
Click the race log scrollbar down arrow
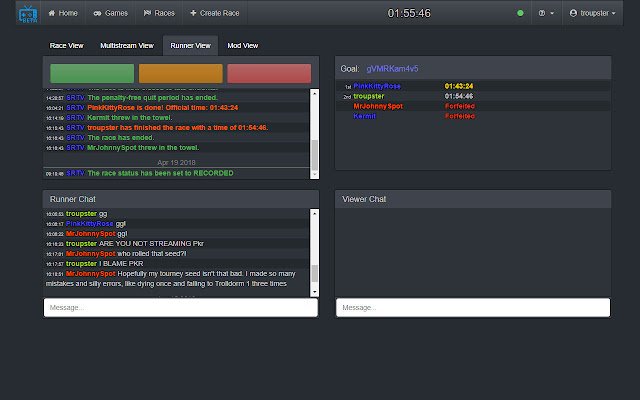314,174
